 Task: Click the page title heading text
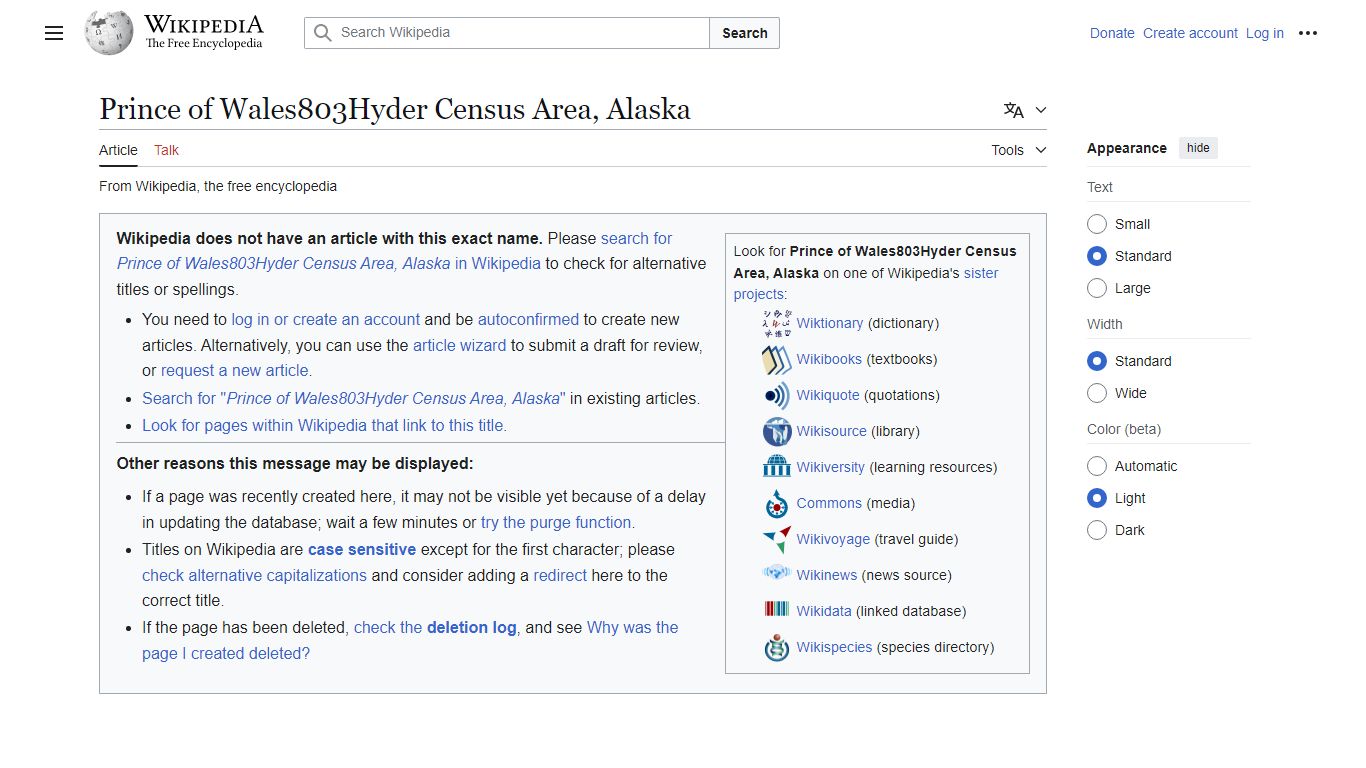(395, 109)
